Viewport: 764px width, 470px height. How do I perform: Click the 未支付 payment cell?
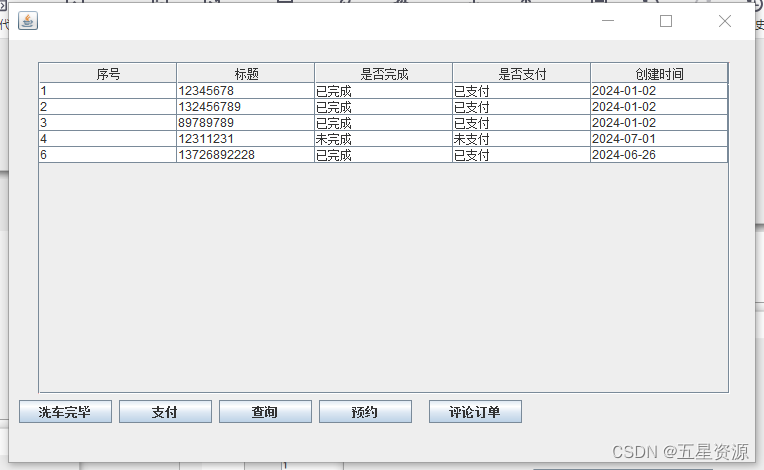(x=521, y=139)
